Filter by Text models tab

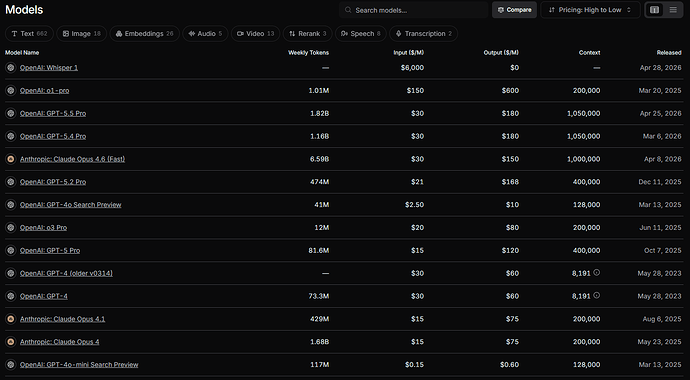[x=29, y=34]
